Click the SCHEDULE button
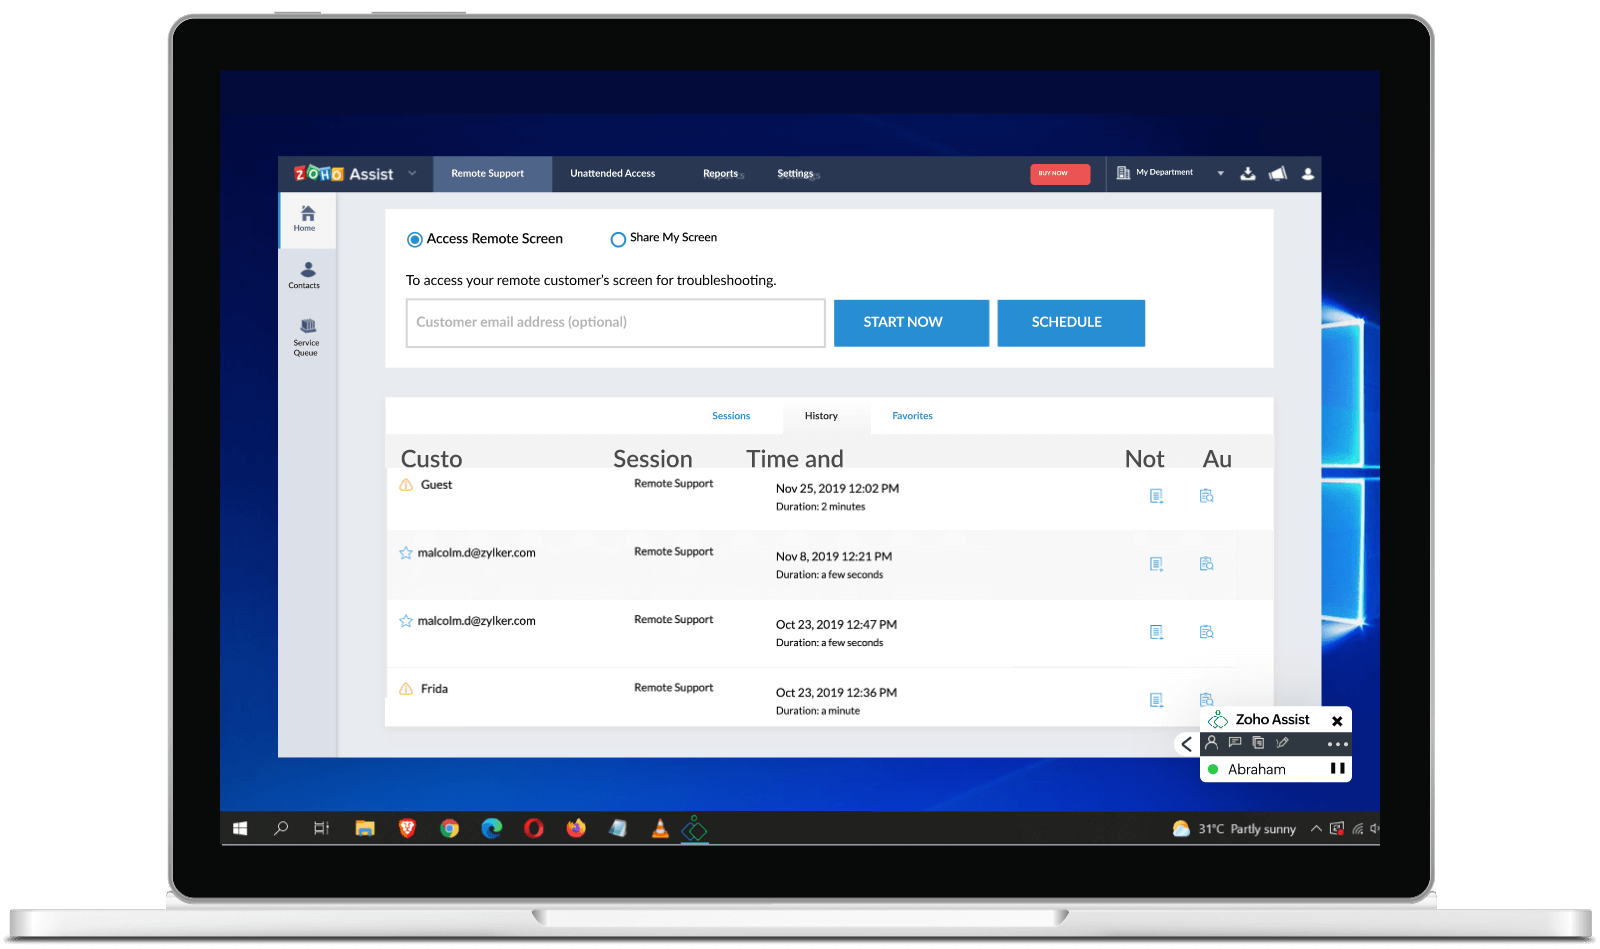1600x949 pixels. click(x=1071, y=323)
